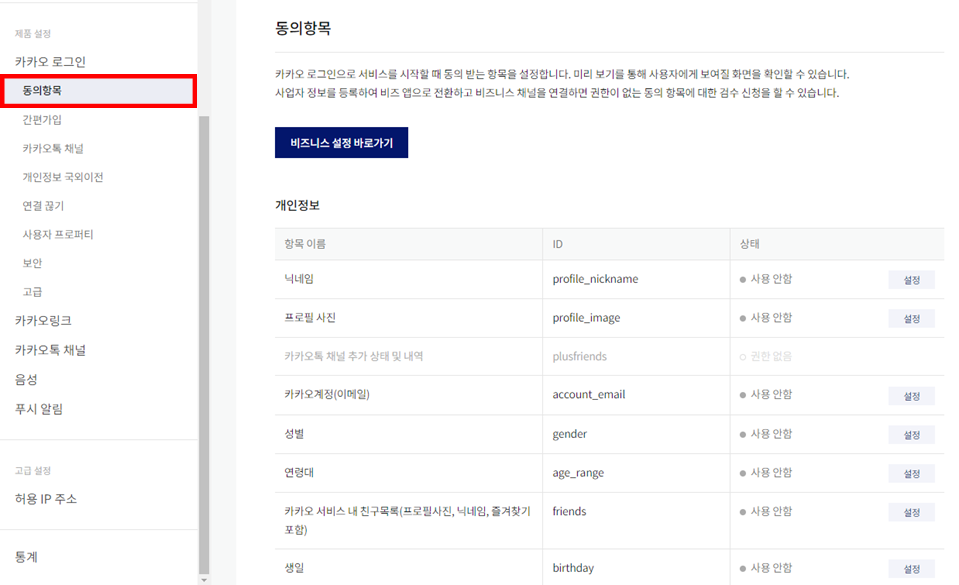Click the birthday ID cell
Viewport: 959px width, 585px height.
[x=573, y=568]
